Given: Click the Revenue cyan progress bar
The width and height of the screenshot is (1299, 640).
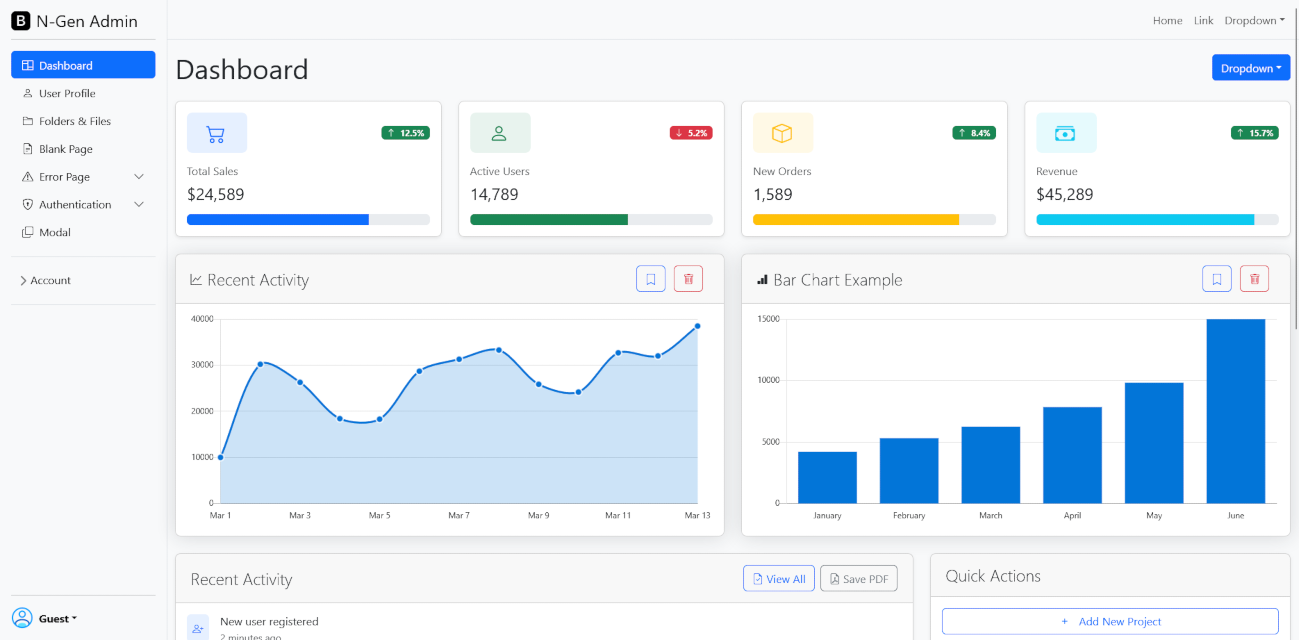Looking at the screenshot, I should [1145, 219].
